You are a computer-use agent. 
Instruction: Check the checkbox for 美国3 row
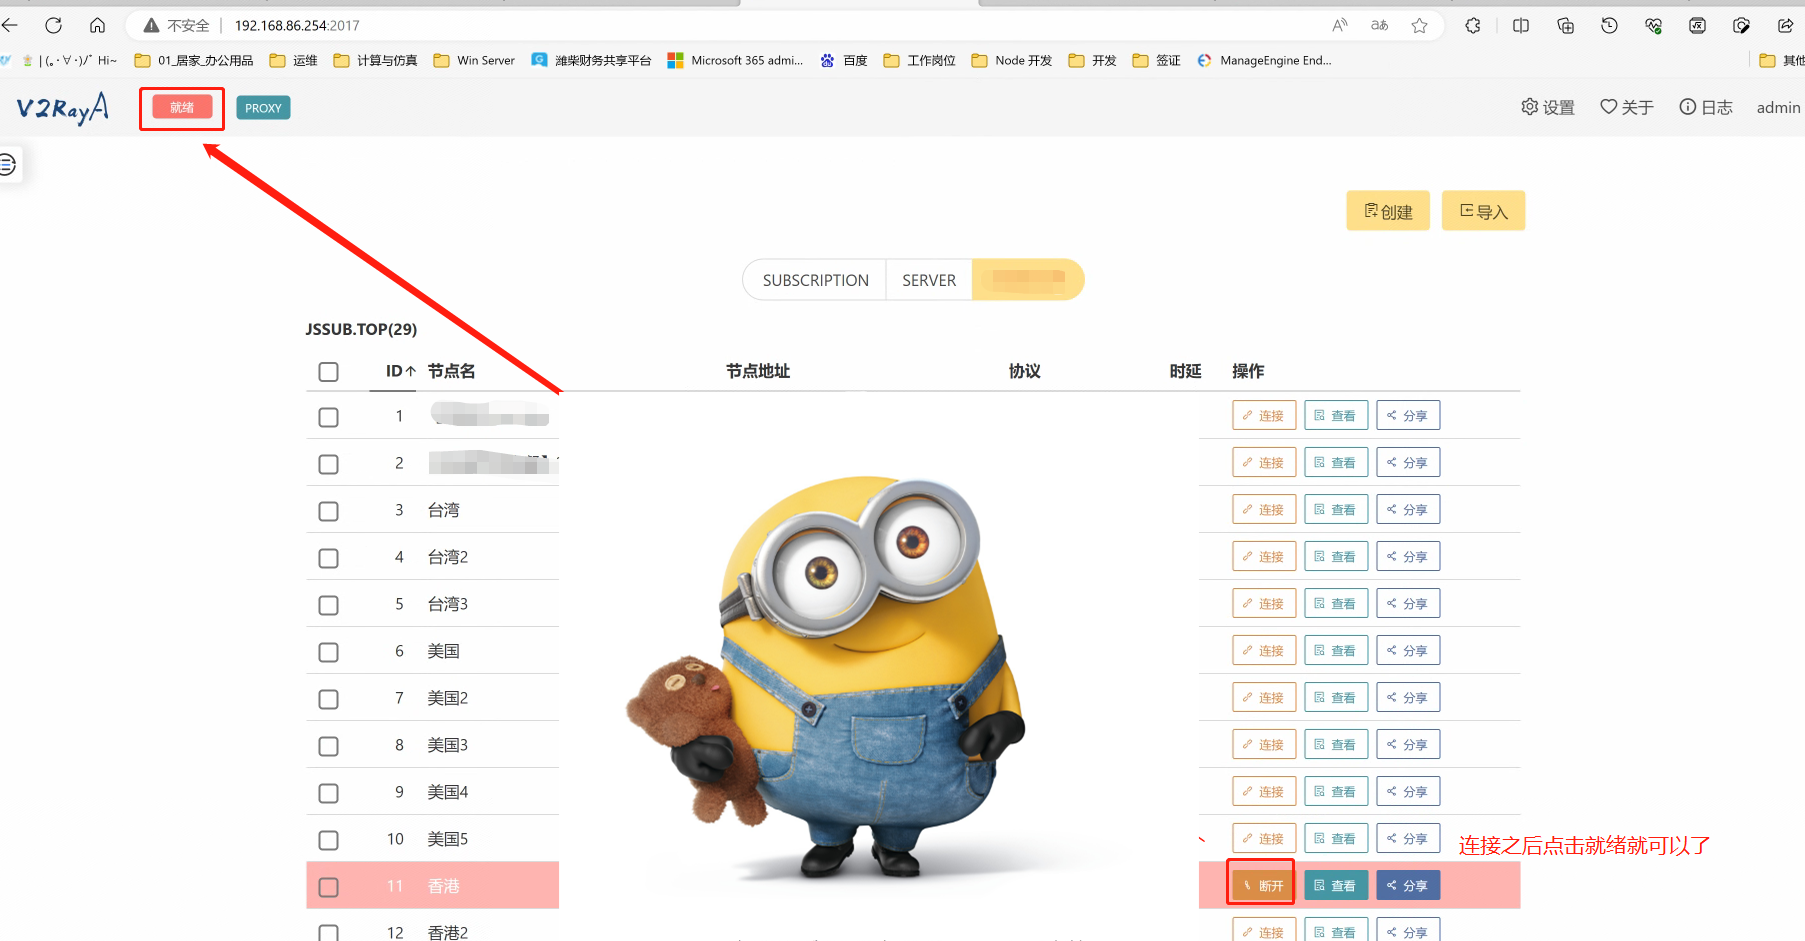point(328,746)
